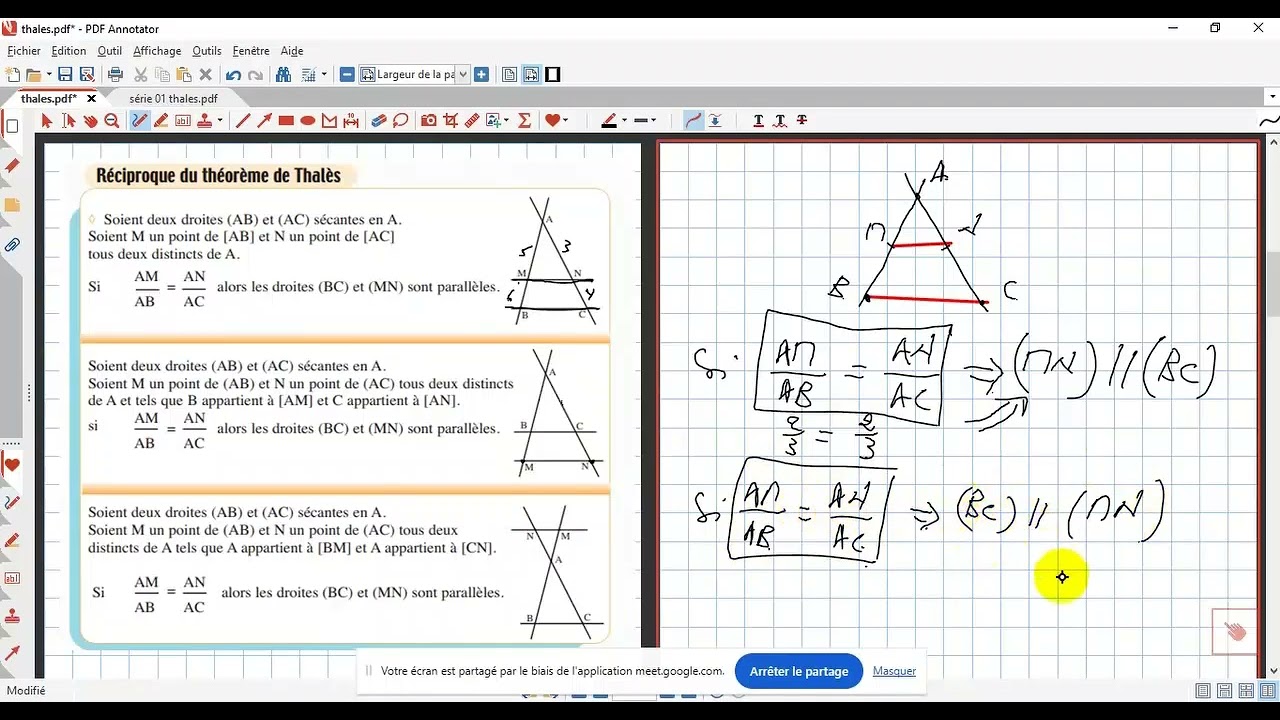Select the rectangle shape tool

[286, 121]
